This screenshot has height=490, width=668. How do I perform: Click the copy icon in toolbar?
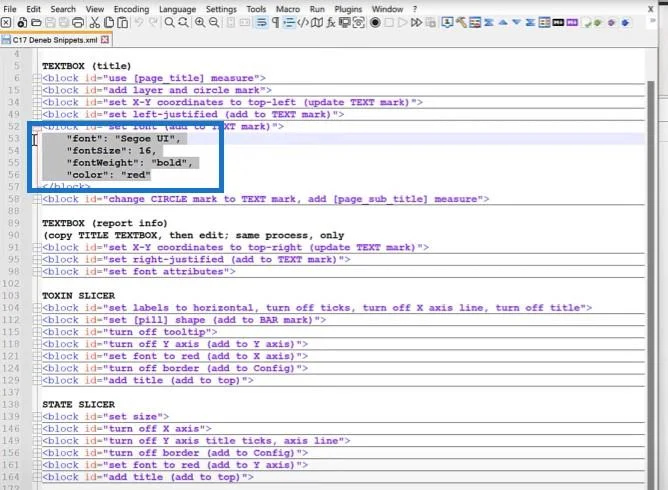click(109, 23)
